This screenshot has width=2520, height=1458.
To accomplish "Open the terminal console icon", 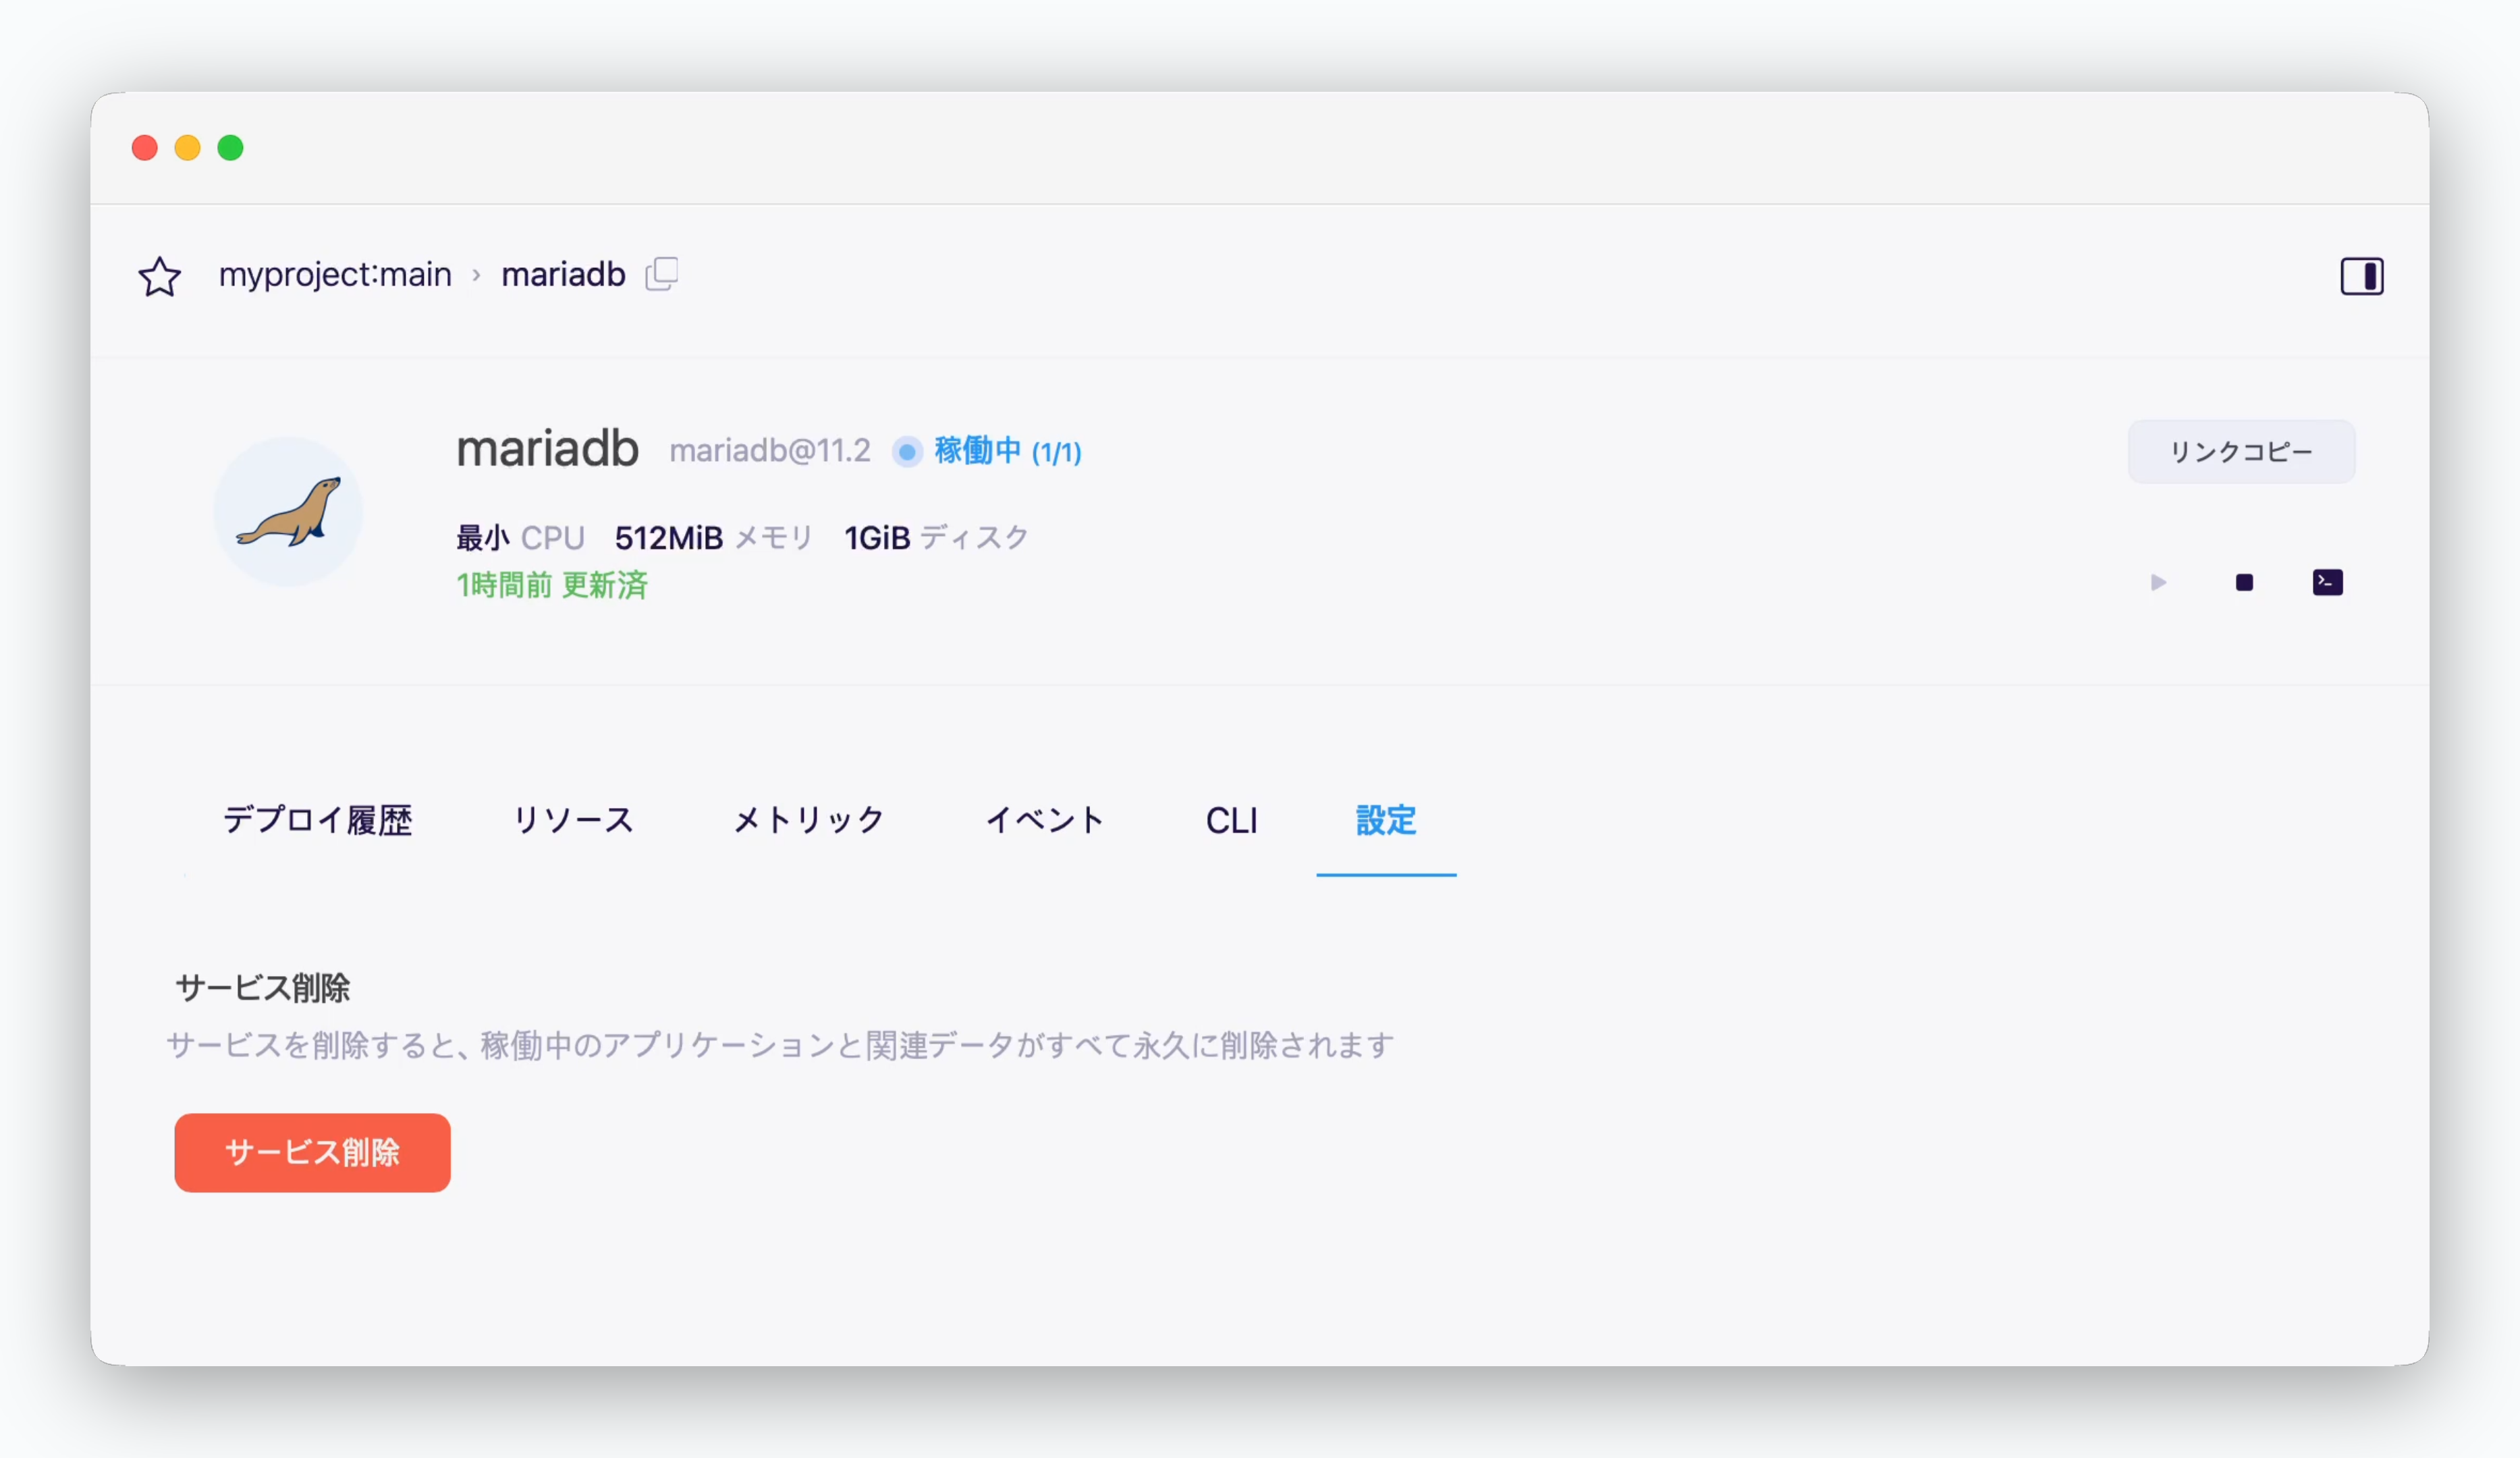I will pyautogui.click(x=2328, y=582).
